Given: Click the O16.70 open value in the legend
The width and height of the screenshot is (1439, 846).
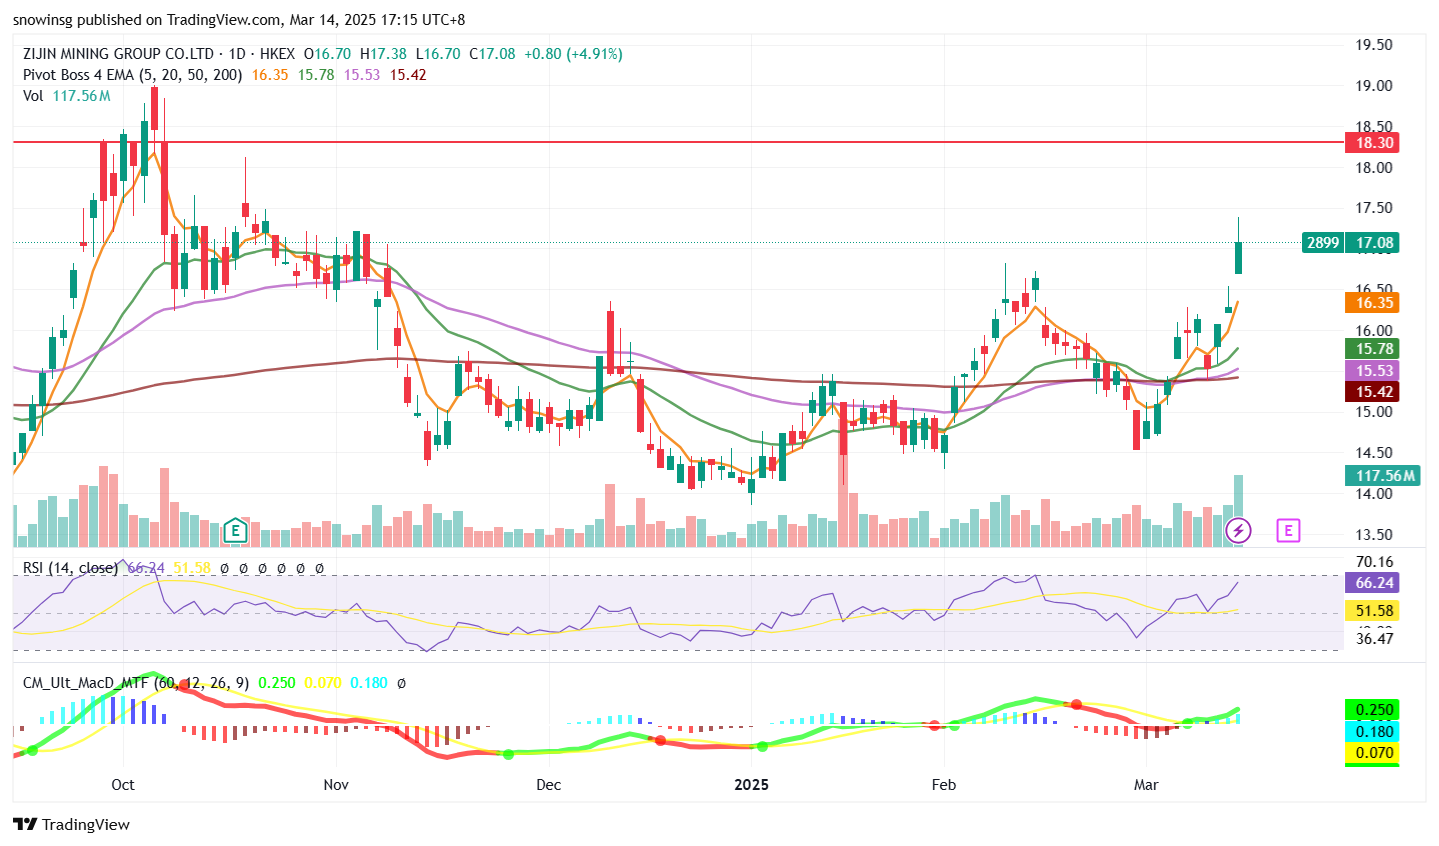Looking at the screenshot, I should pyautogui.click(x=327, y=54).
